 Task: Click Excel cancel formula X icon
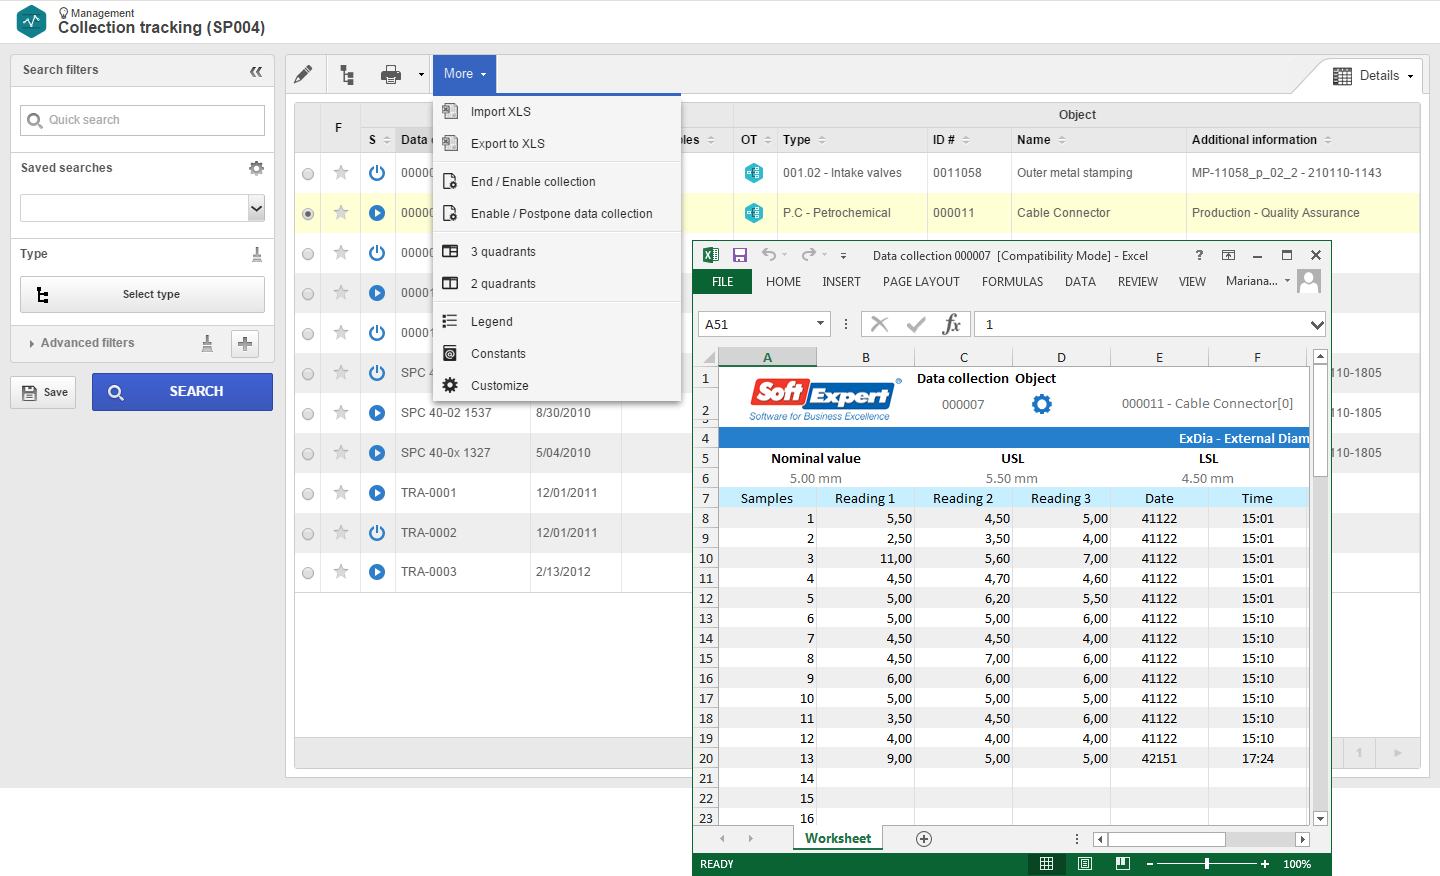click(879, 324)
